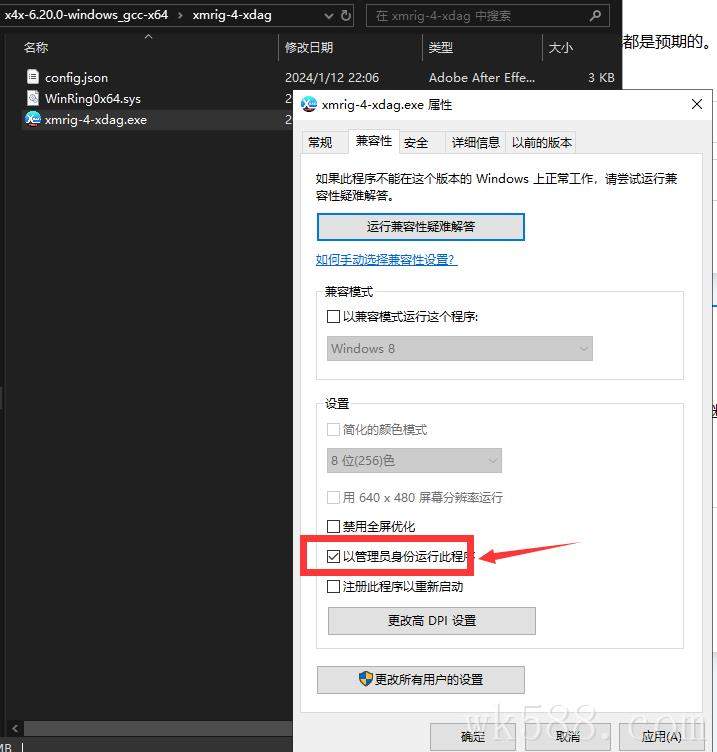Close the xmrig-4-xdag.exe properties dialog
717x752 pixels.
point(697,104)
